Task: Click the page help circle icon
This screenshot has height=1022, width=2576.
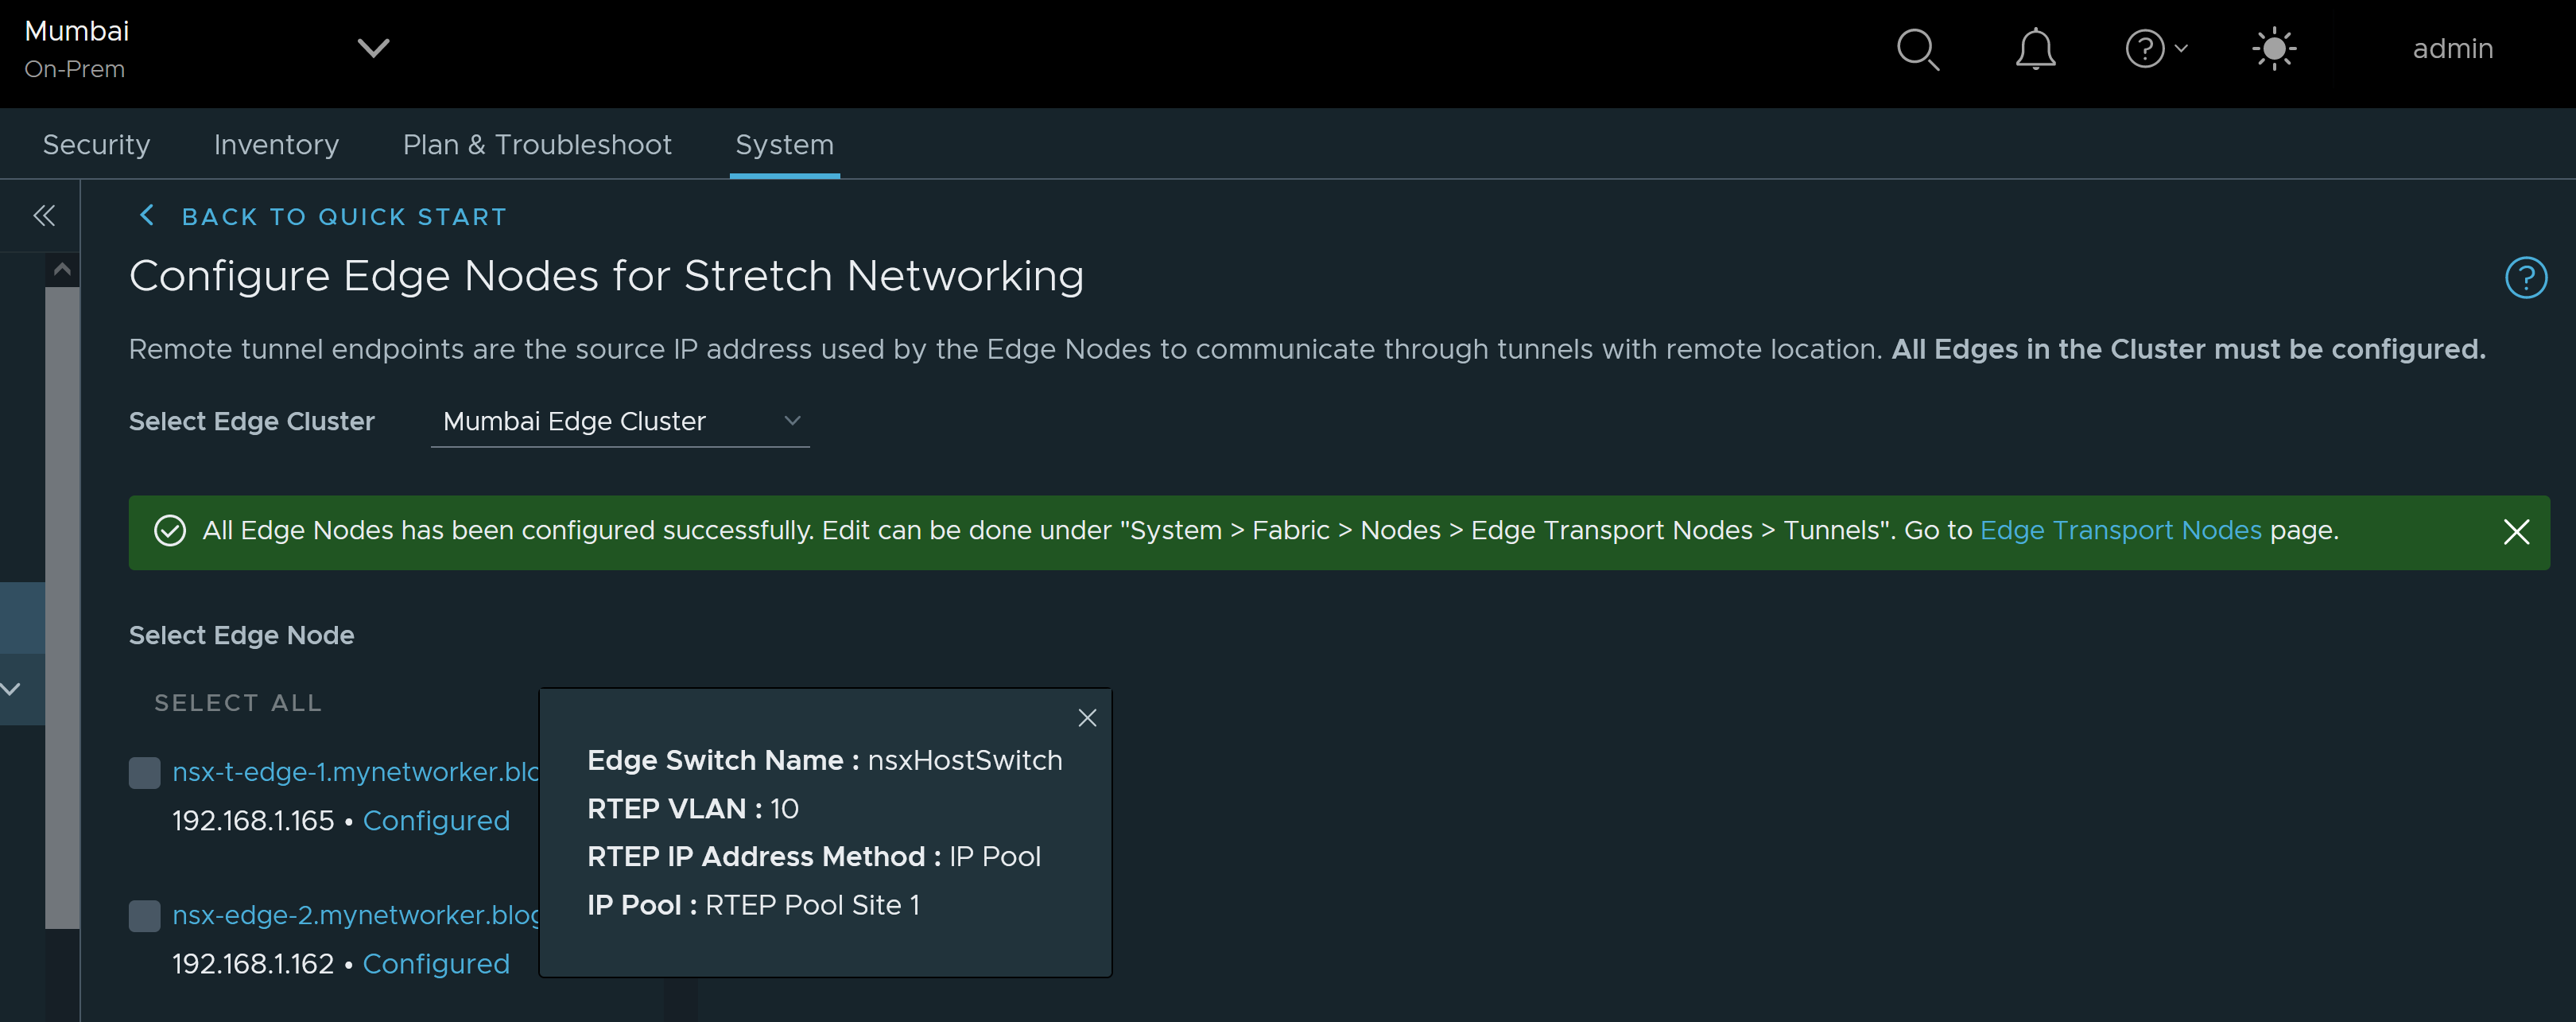Action: pos(2525,278)
